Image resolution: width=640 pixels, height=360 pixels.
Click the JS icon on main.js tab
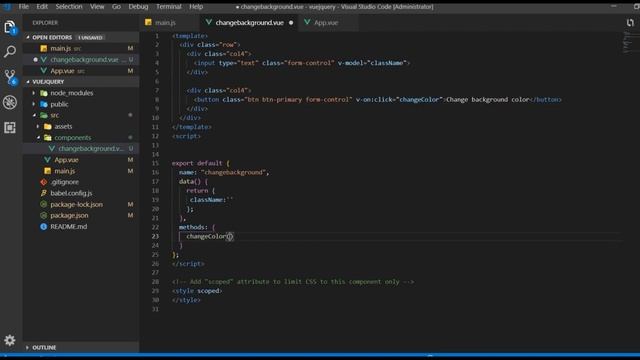point(148,22)
